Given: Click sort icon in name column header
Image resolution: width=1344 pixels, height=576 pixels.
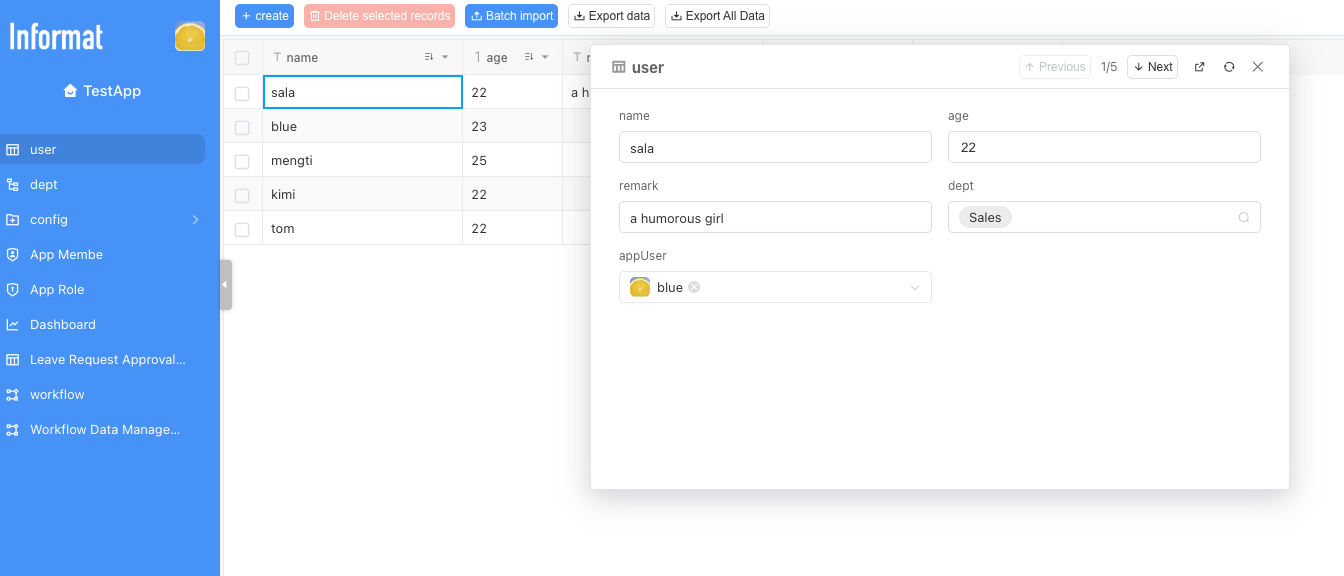Looking at the screenshot, I should [x=429, y=58].
